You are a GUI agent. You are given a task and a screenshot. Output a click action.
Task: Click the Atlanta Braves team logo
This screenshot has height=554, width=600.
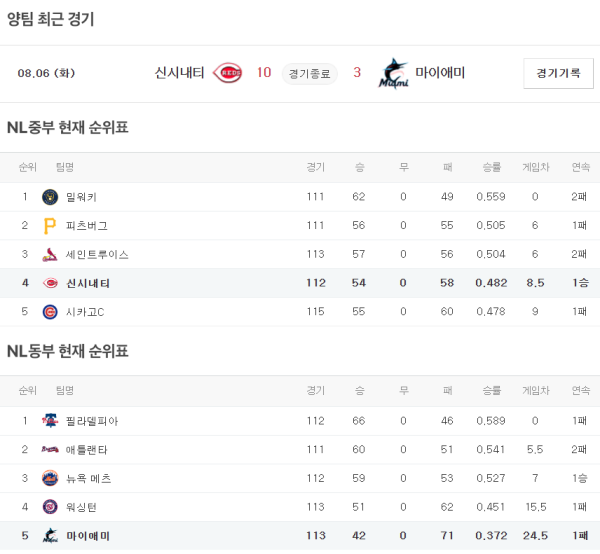(x=50, y=450)
